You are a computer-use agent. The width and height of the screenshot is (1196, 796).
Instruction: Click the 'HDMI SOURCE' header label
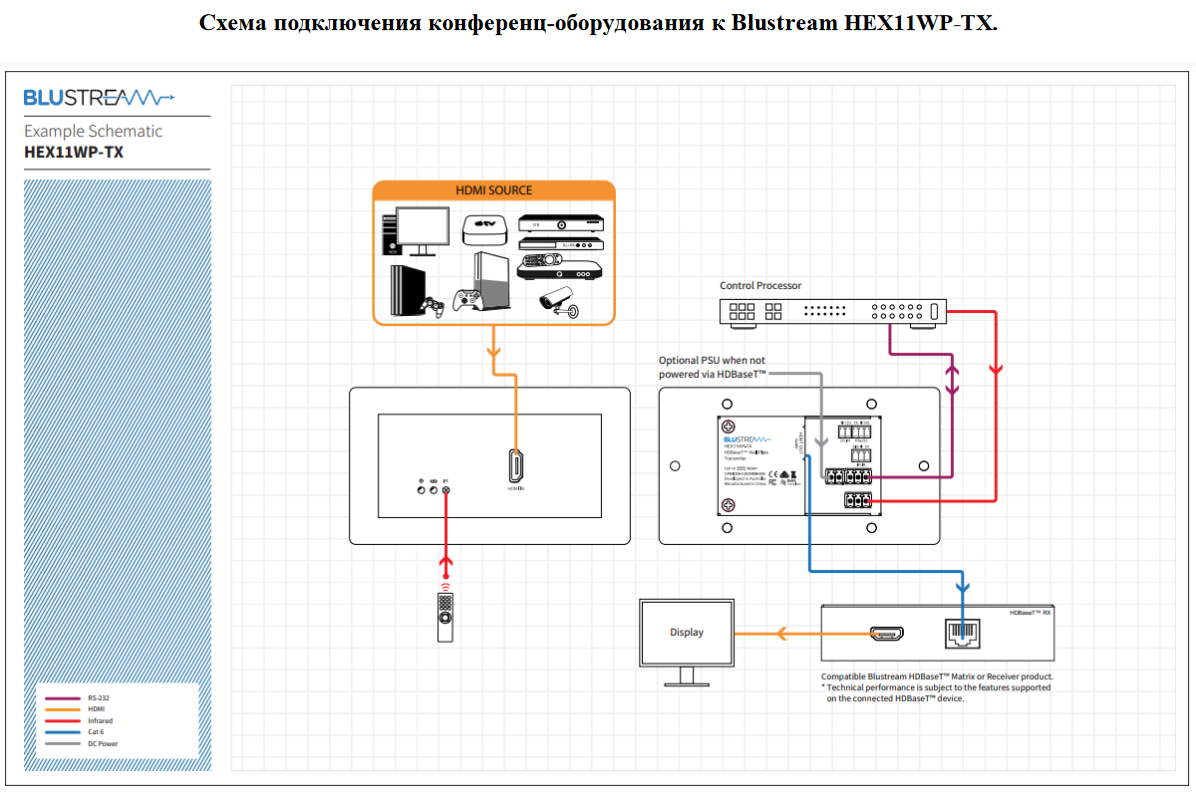tap(494, 191)
